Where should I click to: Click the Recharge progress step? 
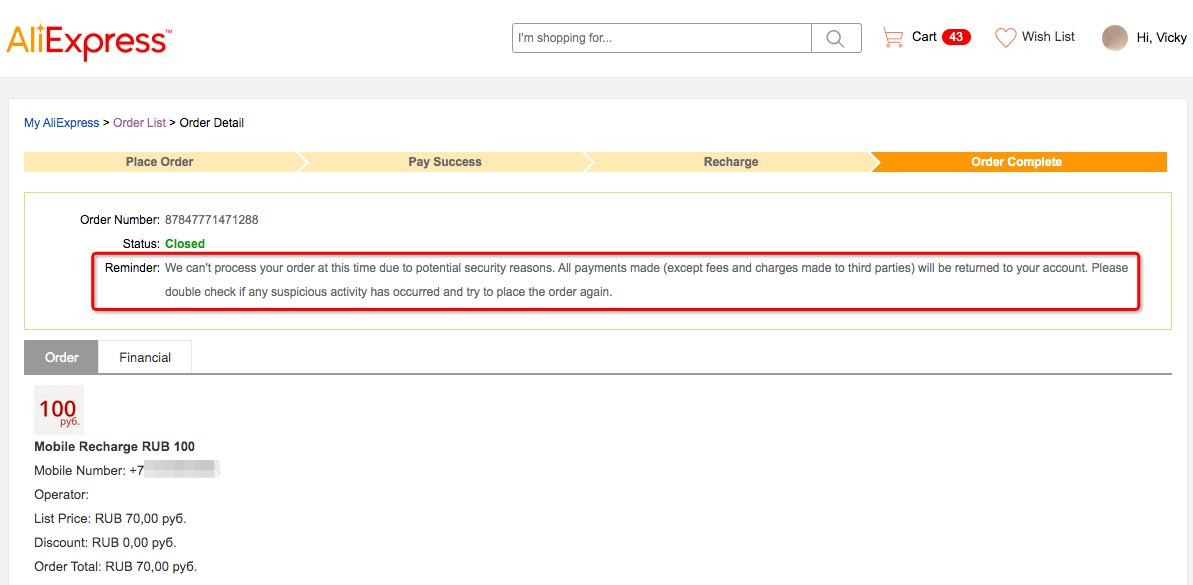731,162
